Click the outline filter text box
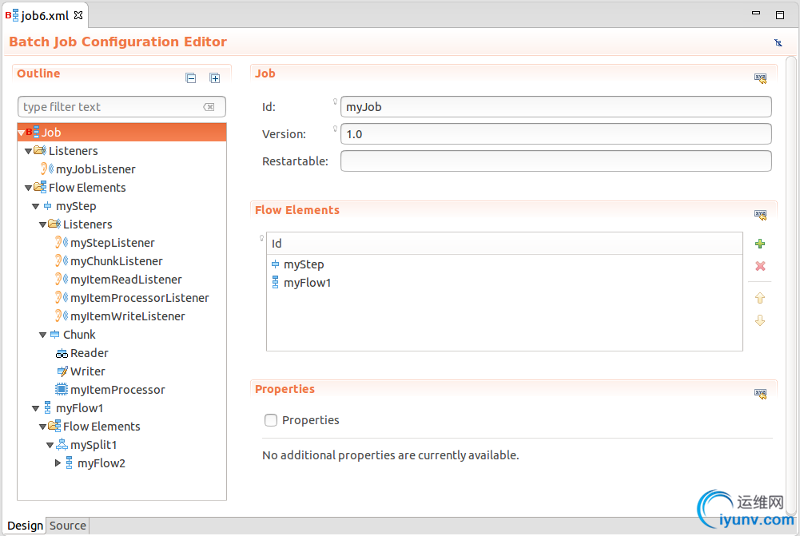Viewport: 800px width, 536px height. (110, 107)
